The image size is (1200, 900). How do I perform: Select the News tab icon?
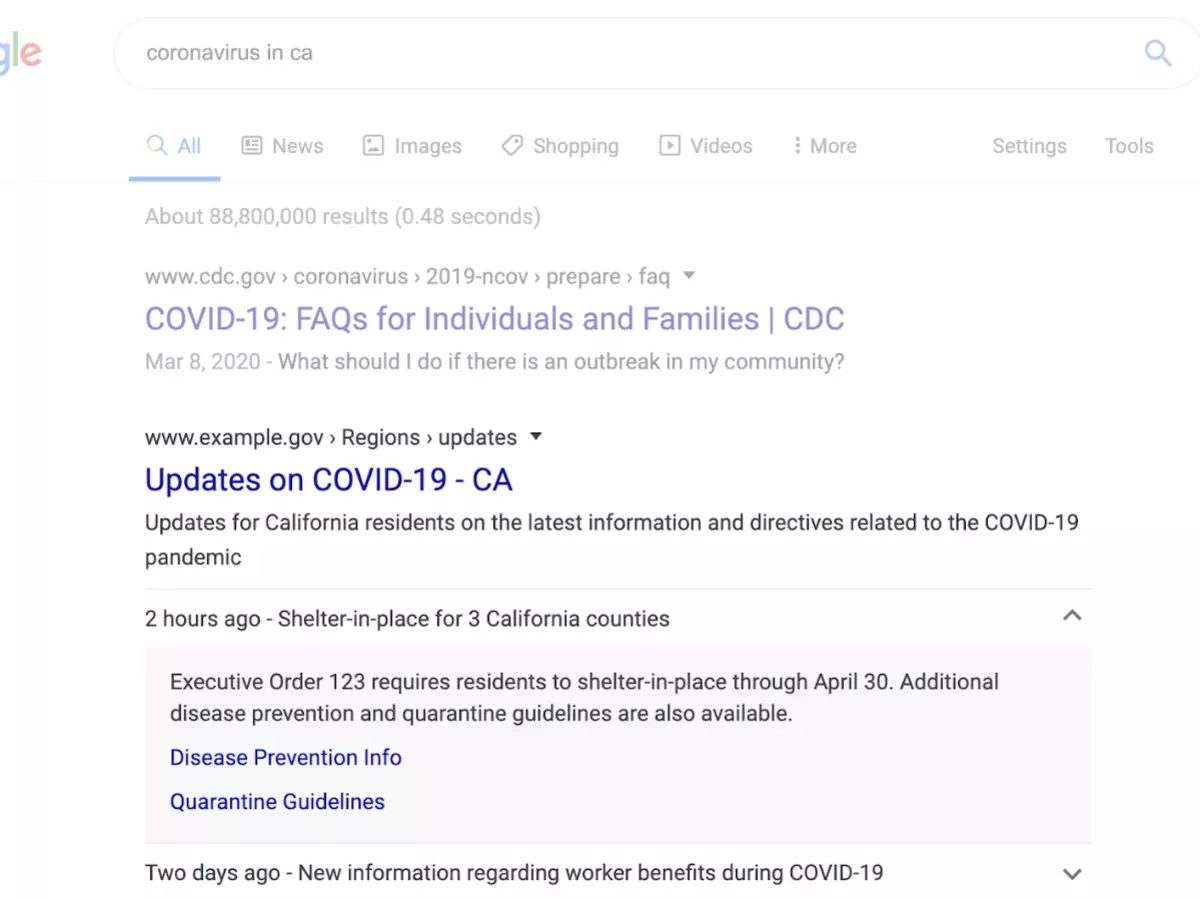(x=250, y=145)
